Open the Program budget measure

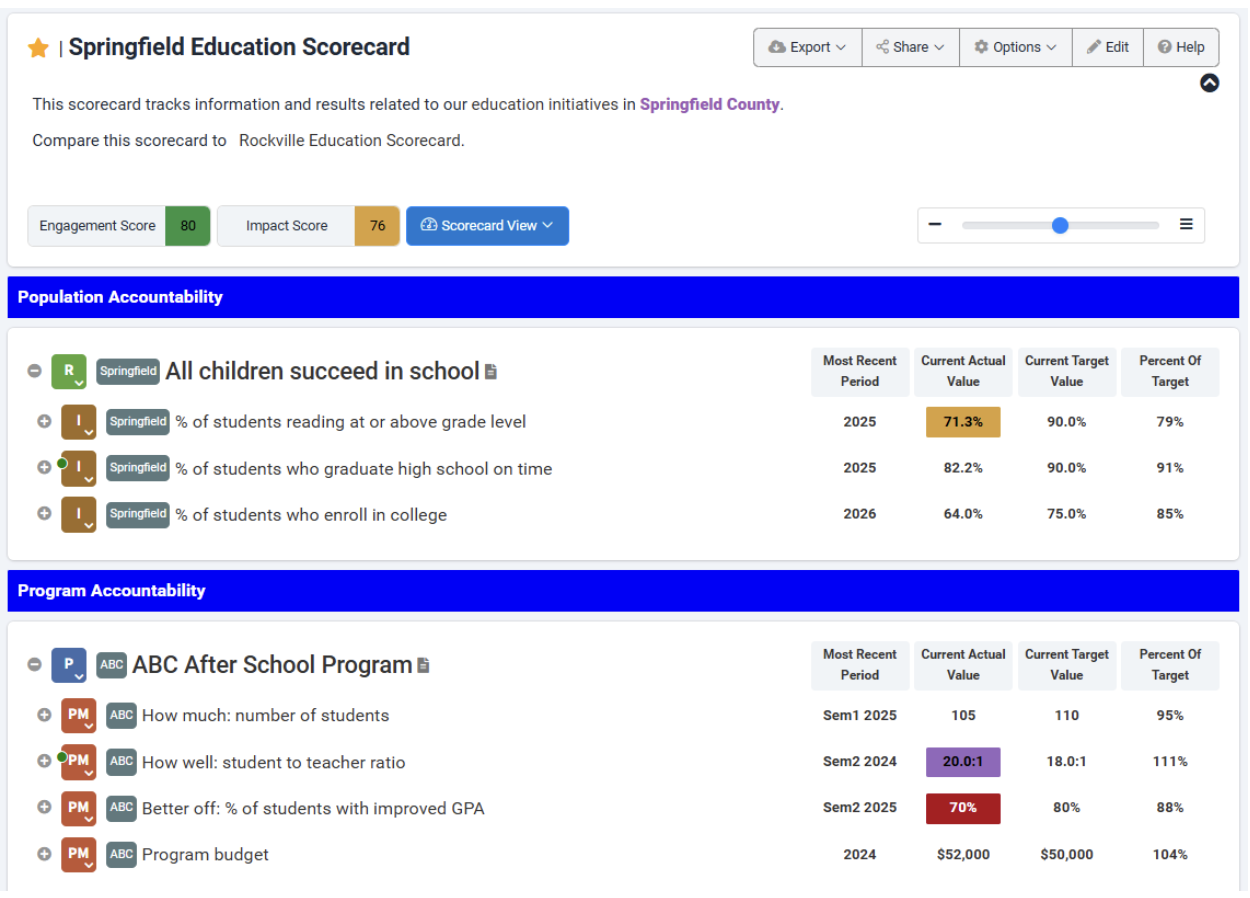click(205, 854)
